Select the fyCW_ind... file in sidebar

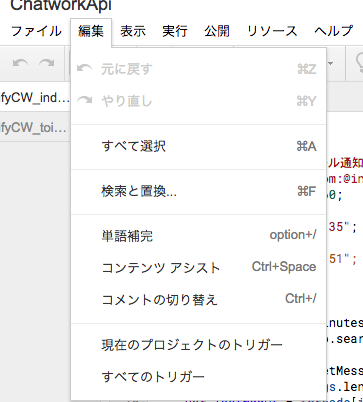point(35,99)
